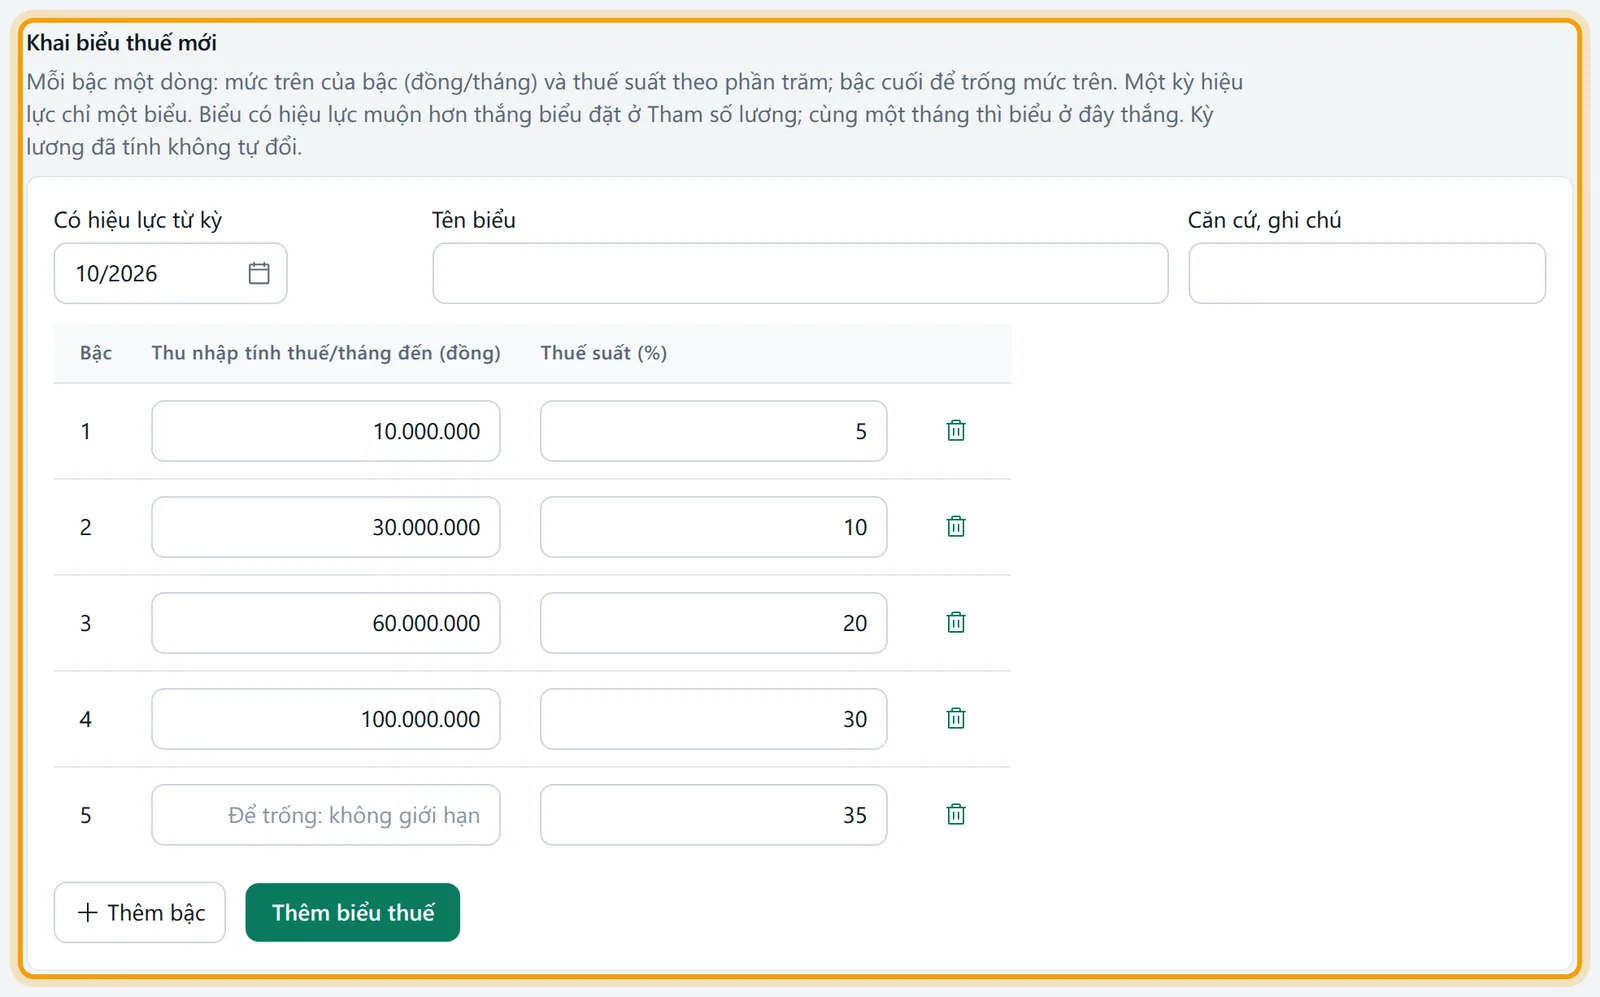The width and height of the screenshot is (1600, 997).
Task: Edit bracket 5 tax rate 35
Action: (x=714, y=815)
